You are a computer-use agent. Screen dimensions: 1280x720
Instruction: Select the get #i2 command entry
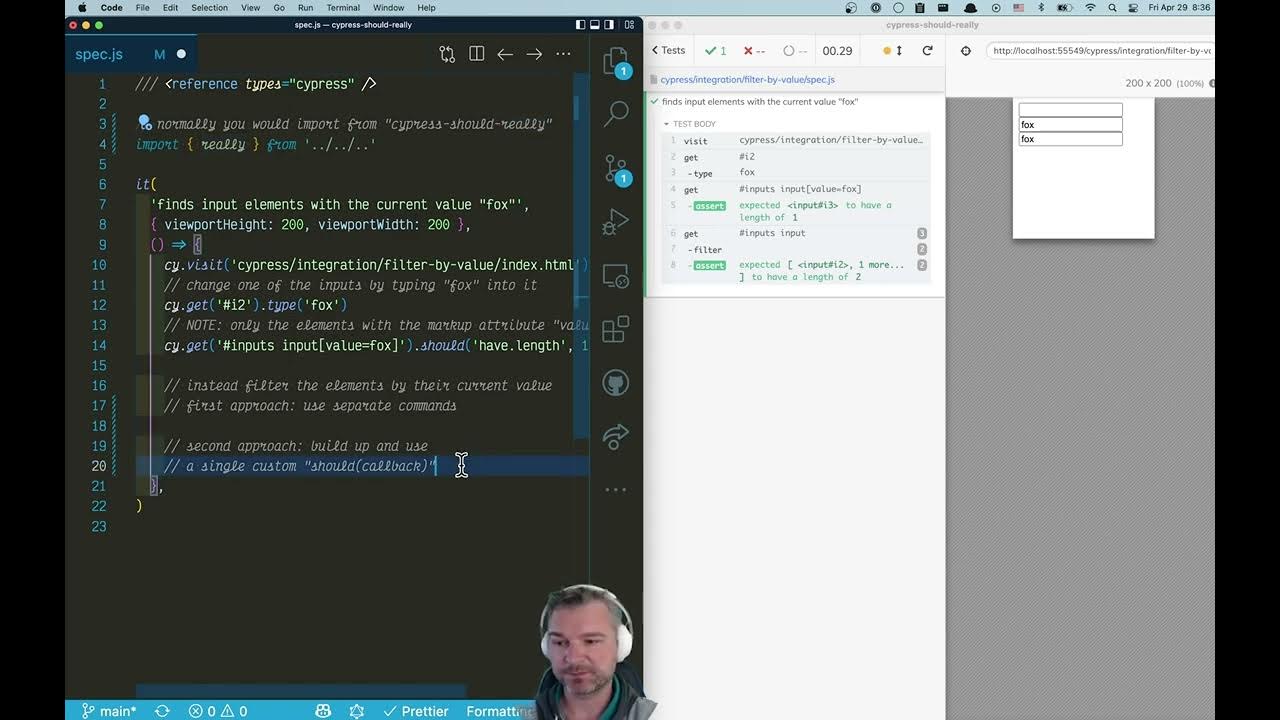pyautogui.click(x=796, y=157)
